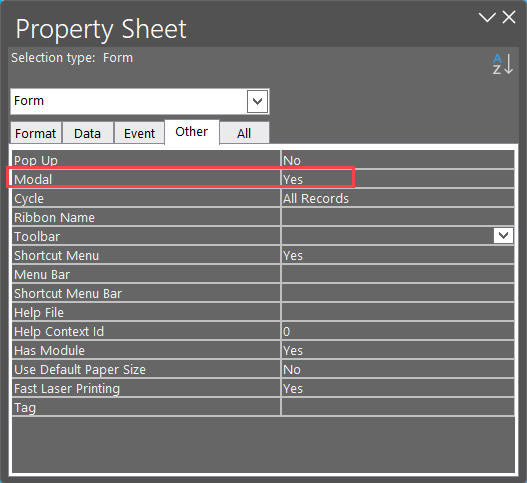The image size is (527, 483).
Task: Click the Modal value field showing Yes
Action: pos(398,179)
